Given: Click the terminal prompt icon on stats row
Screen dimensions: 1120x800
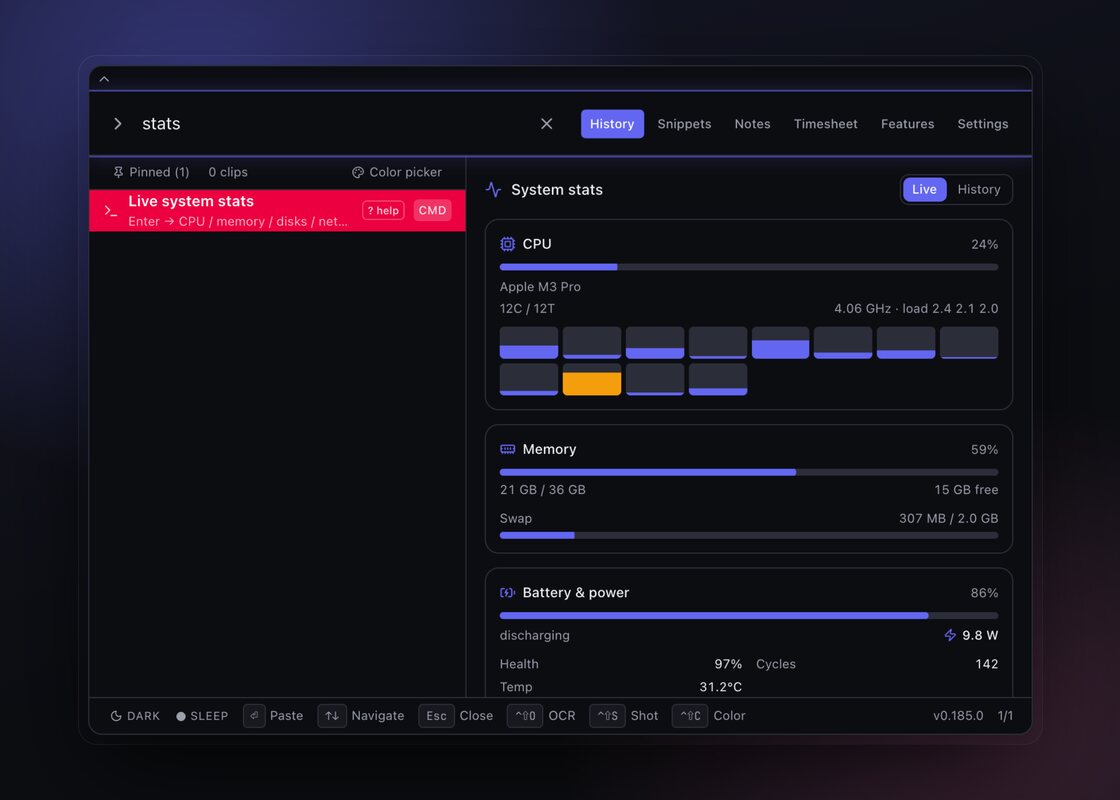Looking at the screenshot, I should [111, 211].
